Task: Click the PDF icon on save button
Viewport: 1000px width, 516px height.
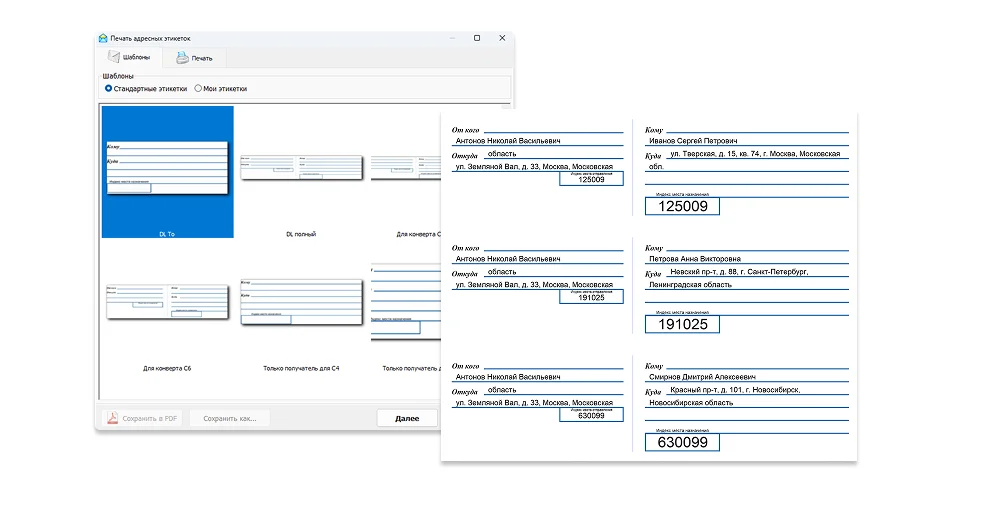Action: [112, 418]
